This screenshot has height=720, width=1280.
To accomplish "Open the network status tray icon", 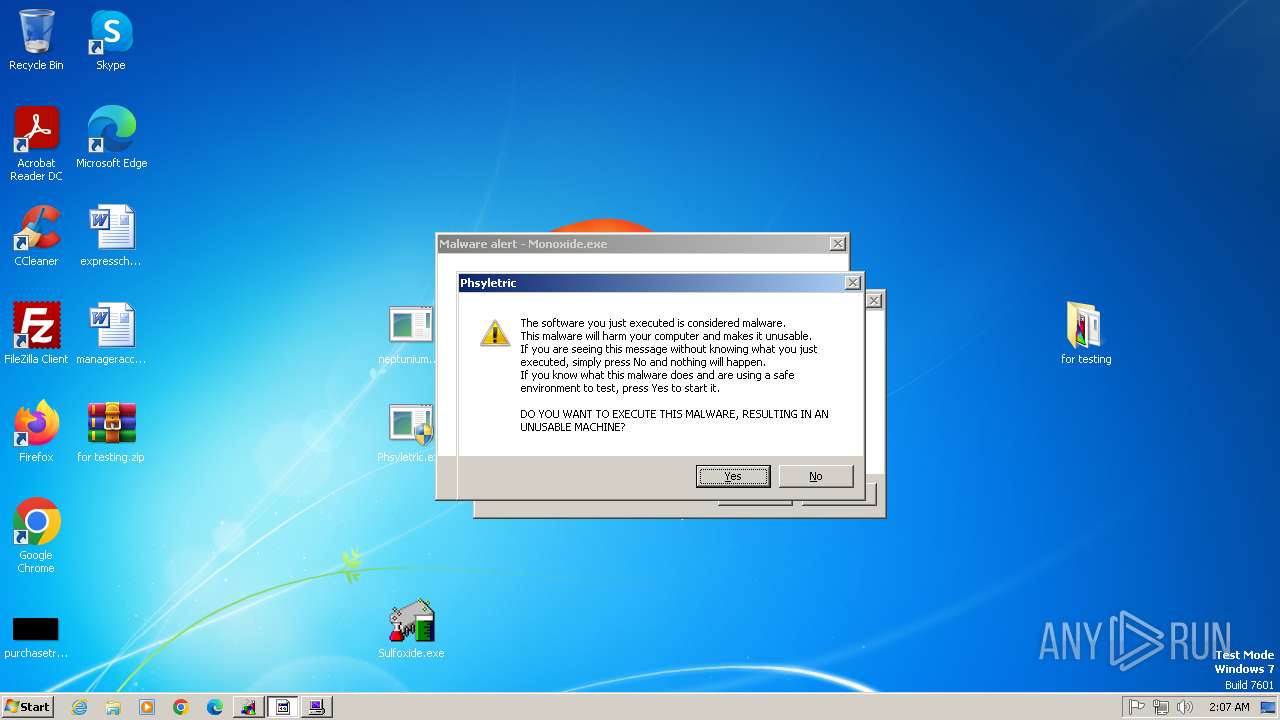I will pyautogui.click(x=1161, y=707).
